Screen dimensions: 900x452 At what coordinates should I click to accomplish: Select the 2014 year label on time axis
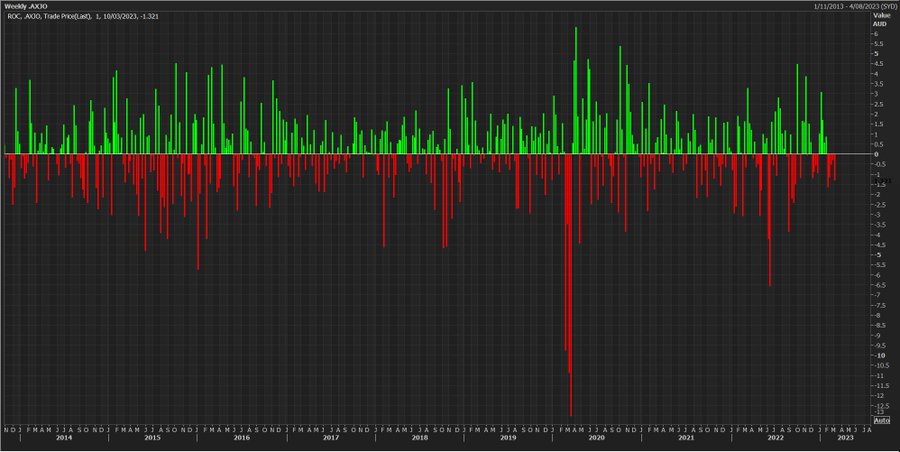(x=64, y=438)
